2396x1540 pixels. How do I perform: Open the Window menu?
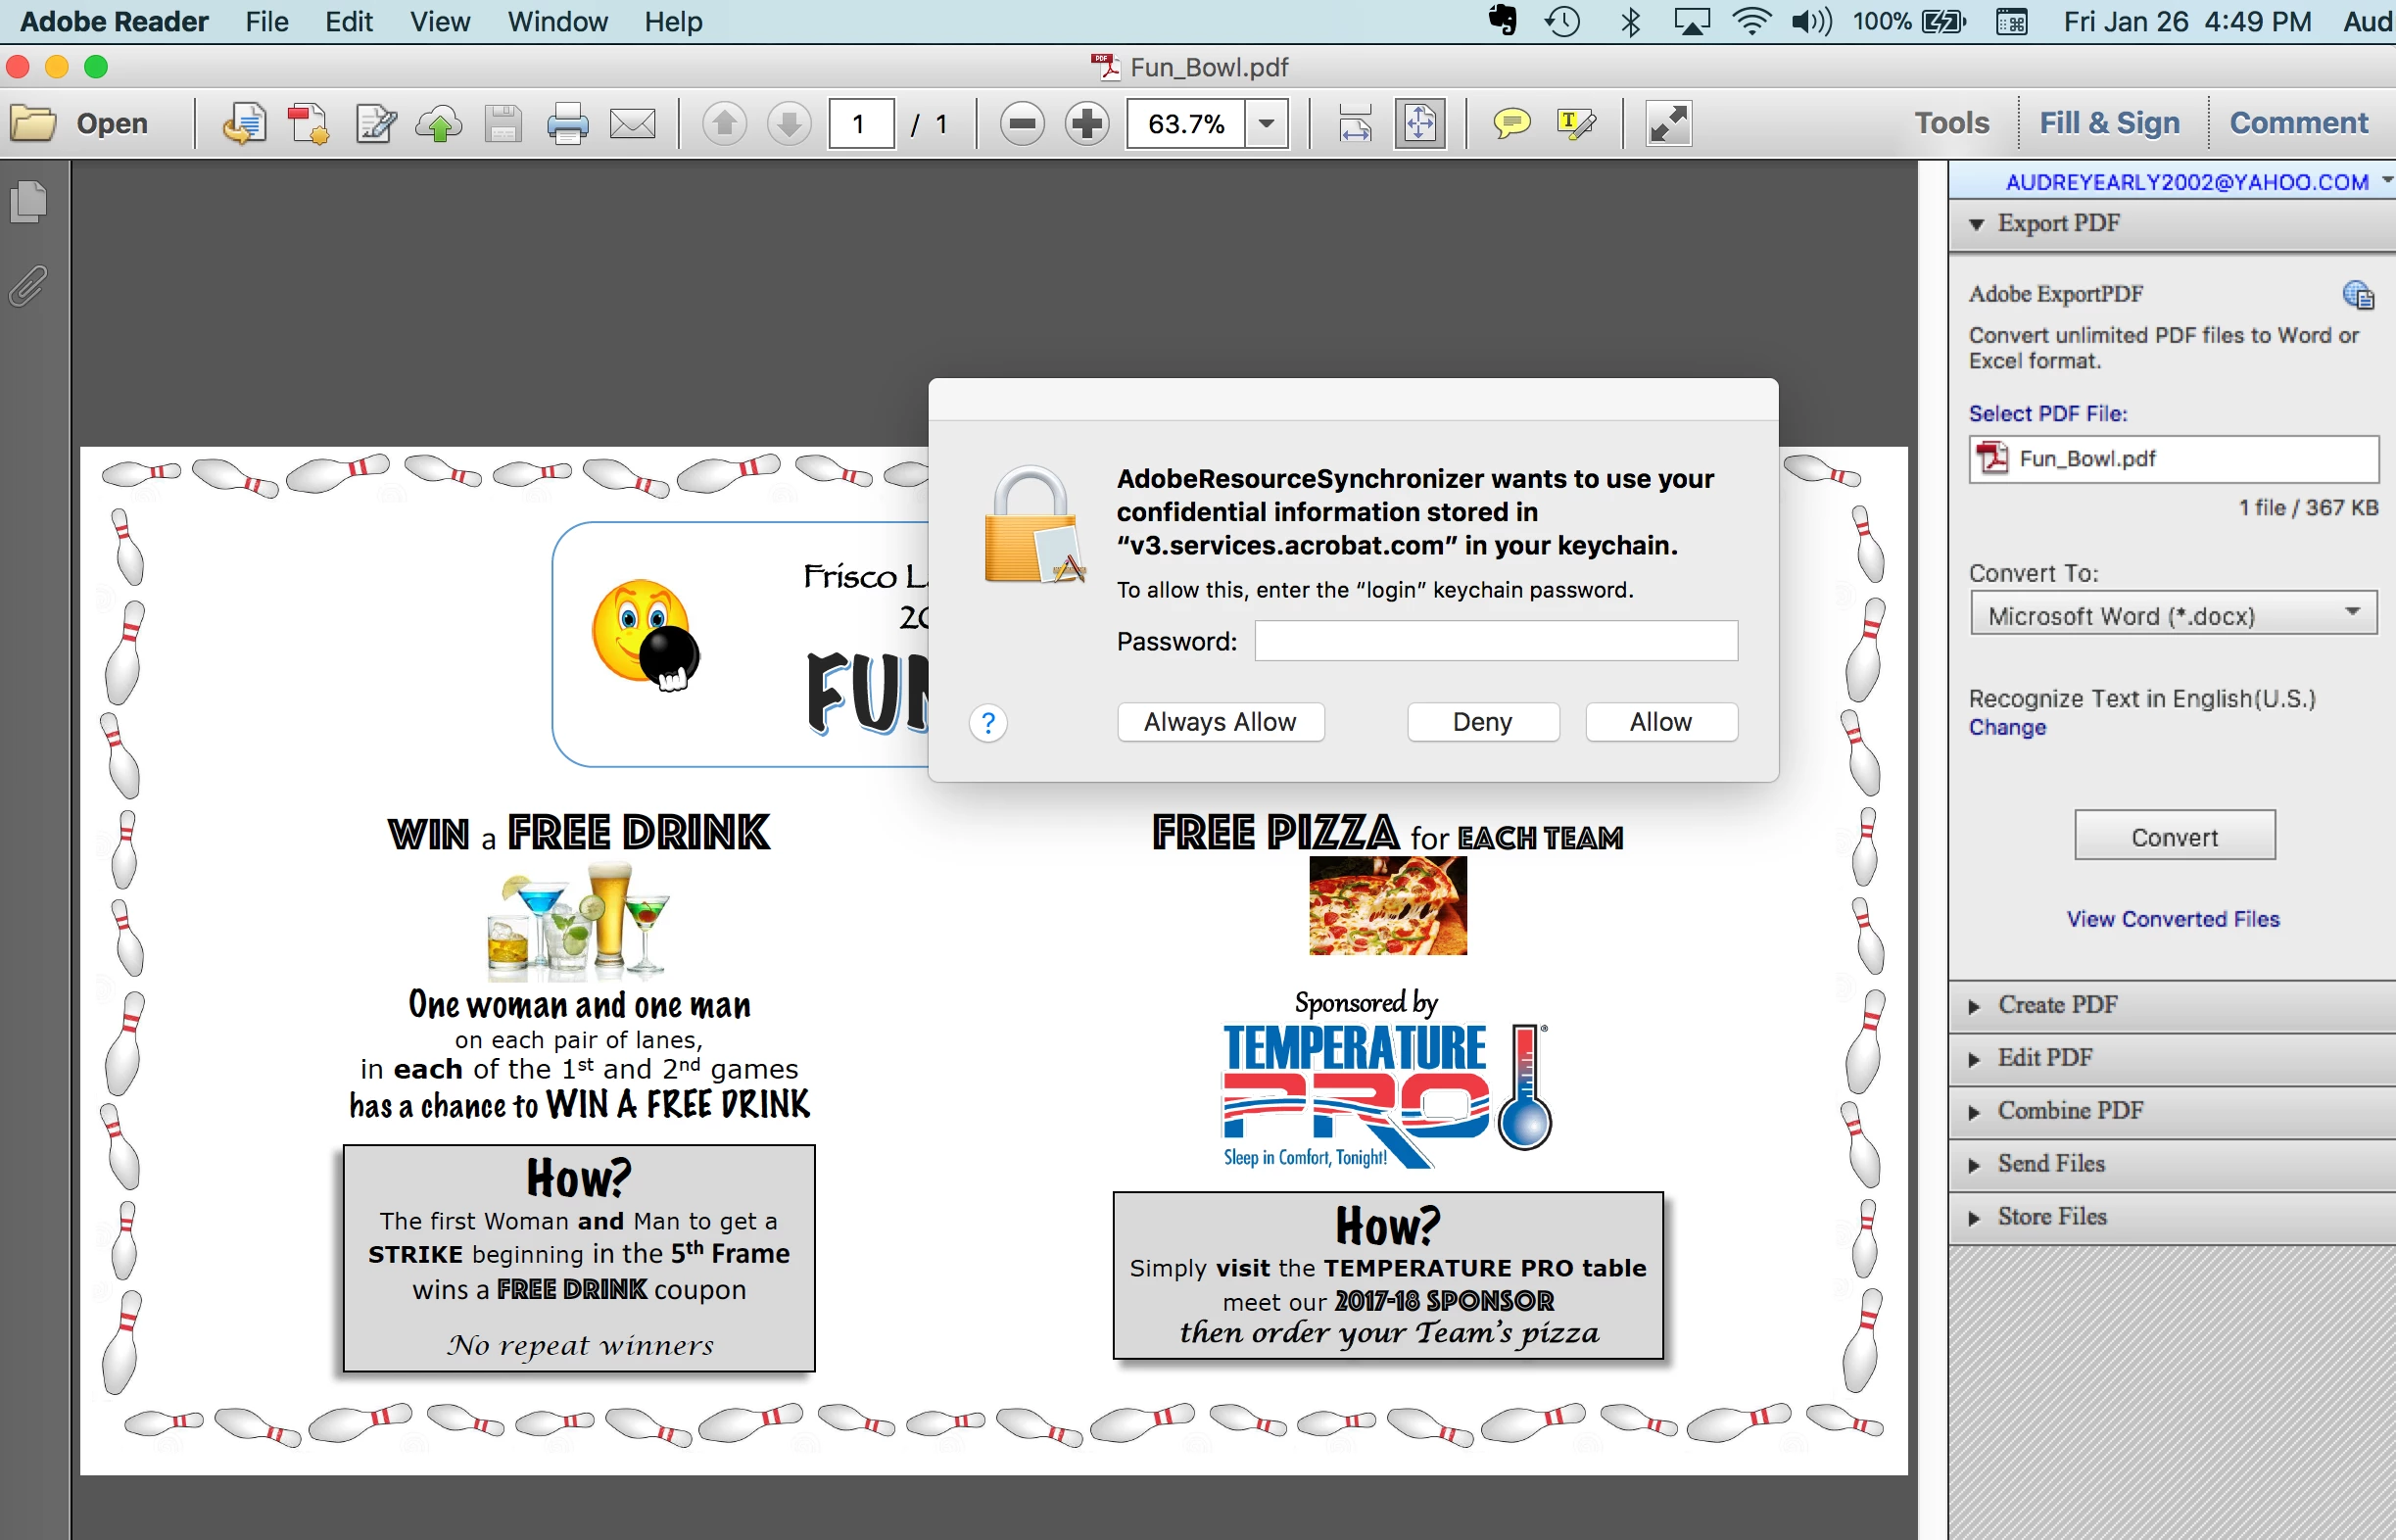pyautogui.click(x=557, y=21)
